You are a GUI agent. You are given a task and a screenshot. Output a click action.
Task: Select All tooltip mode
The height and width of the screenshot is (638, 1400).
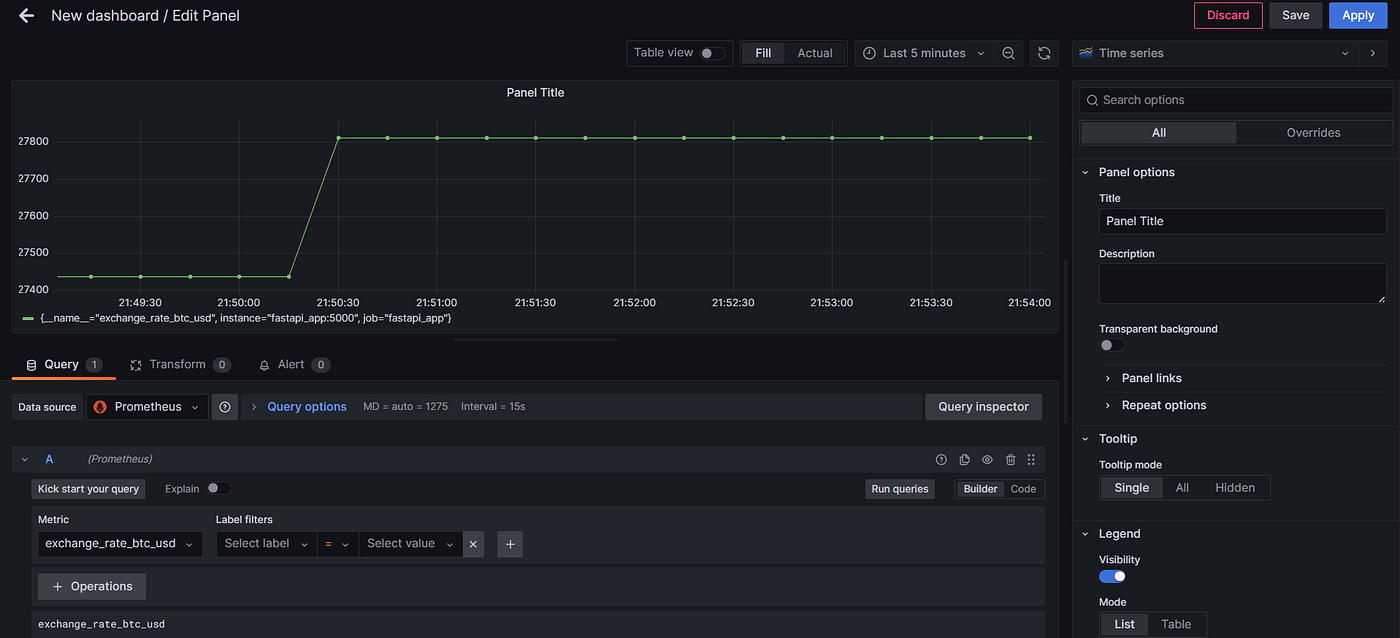[1182, 487]
